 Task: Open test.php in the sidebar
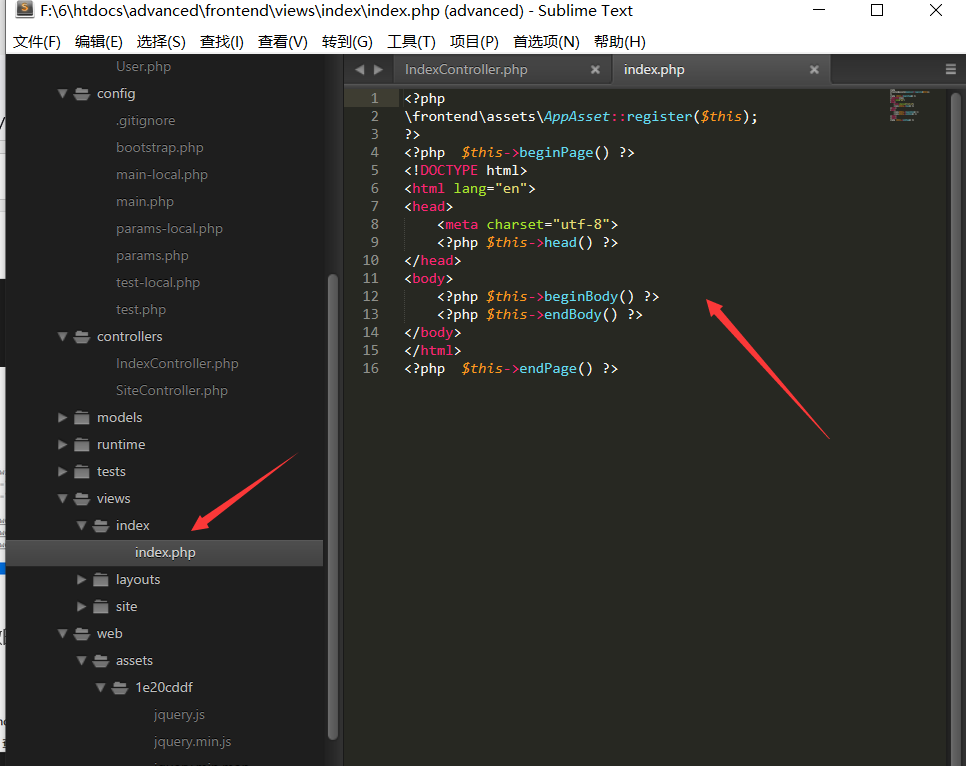(141, 310)
